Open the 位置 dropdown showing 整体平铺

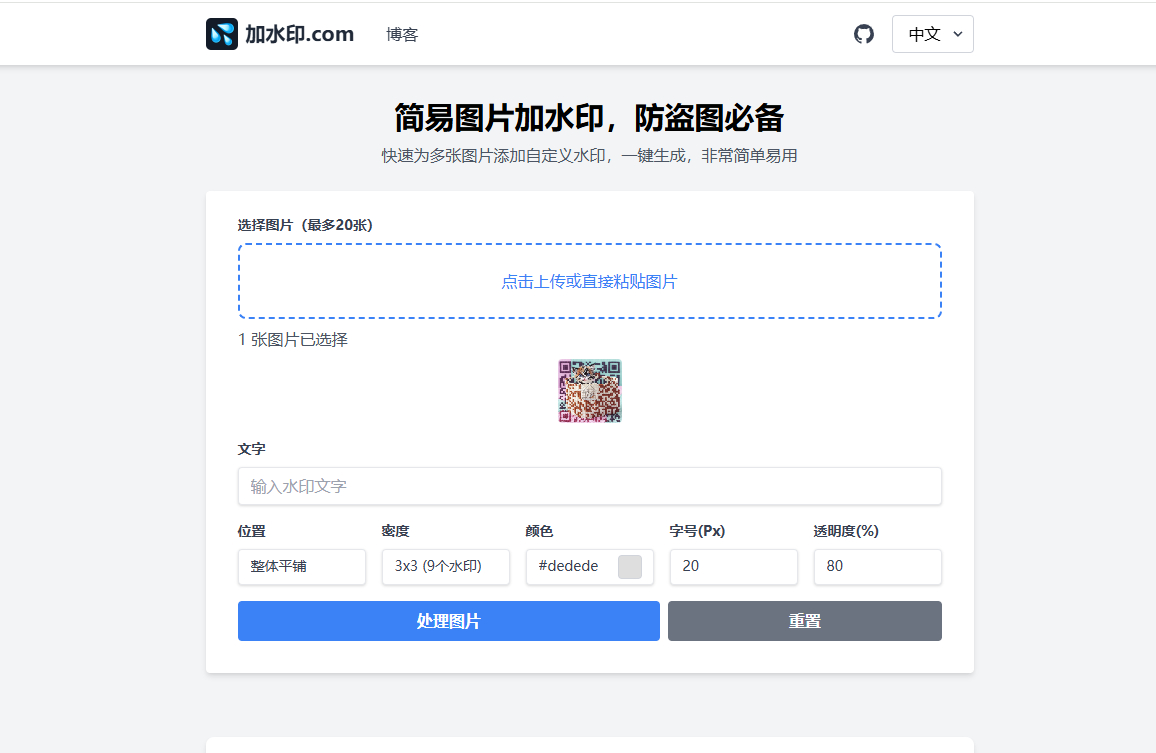tap(301, 566)
